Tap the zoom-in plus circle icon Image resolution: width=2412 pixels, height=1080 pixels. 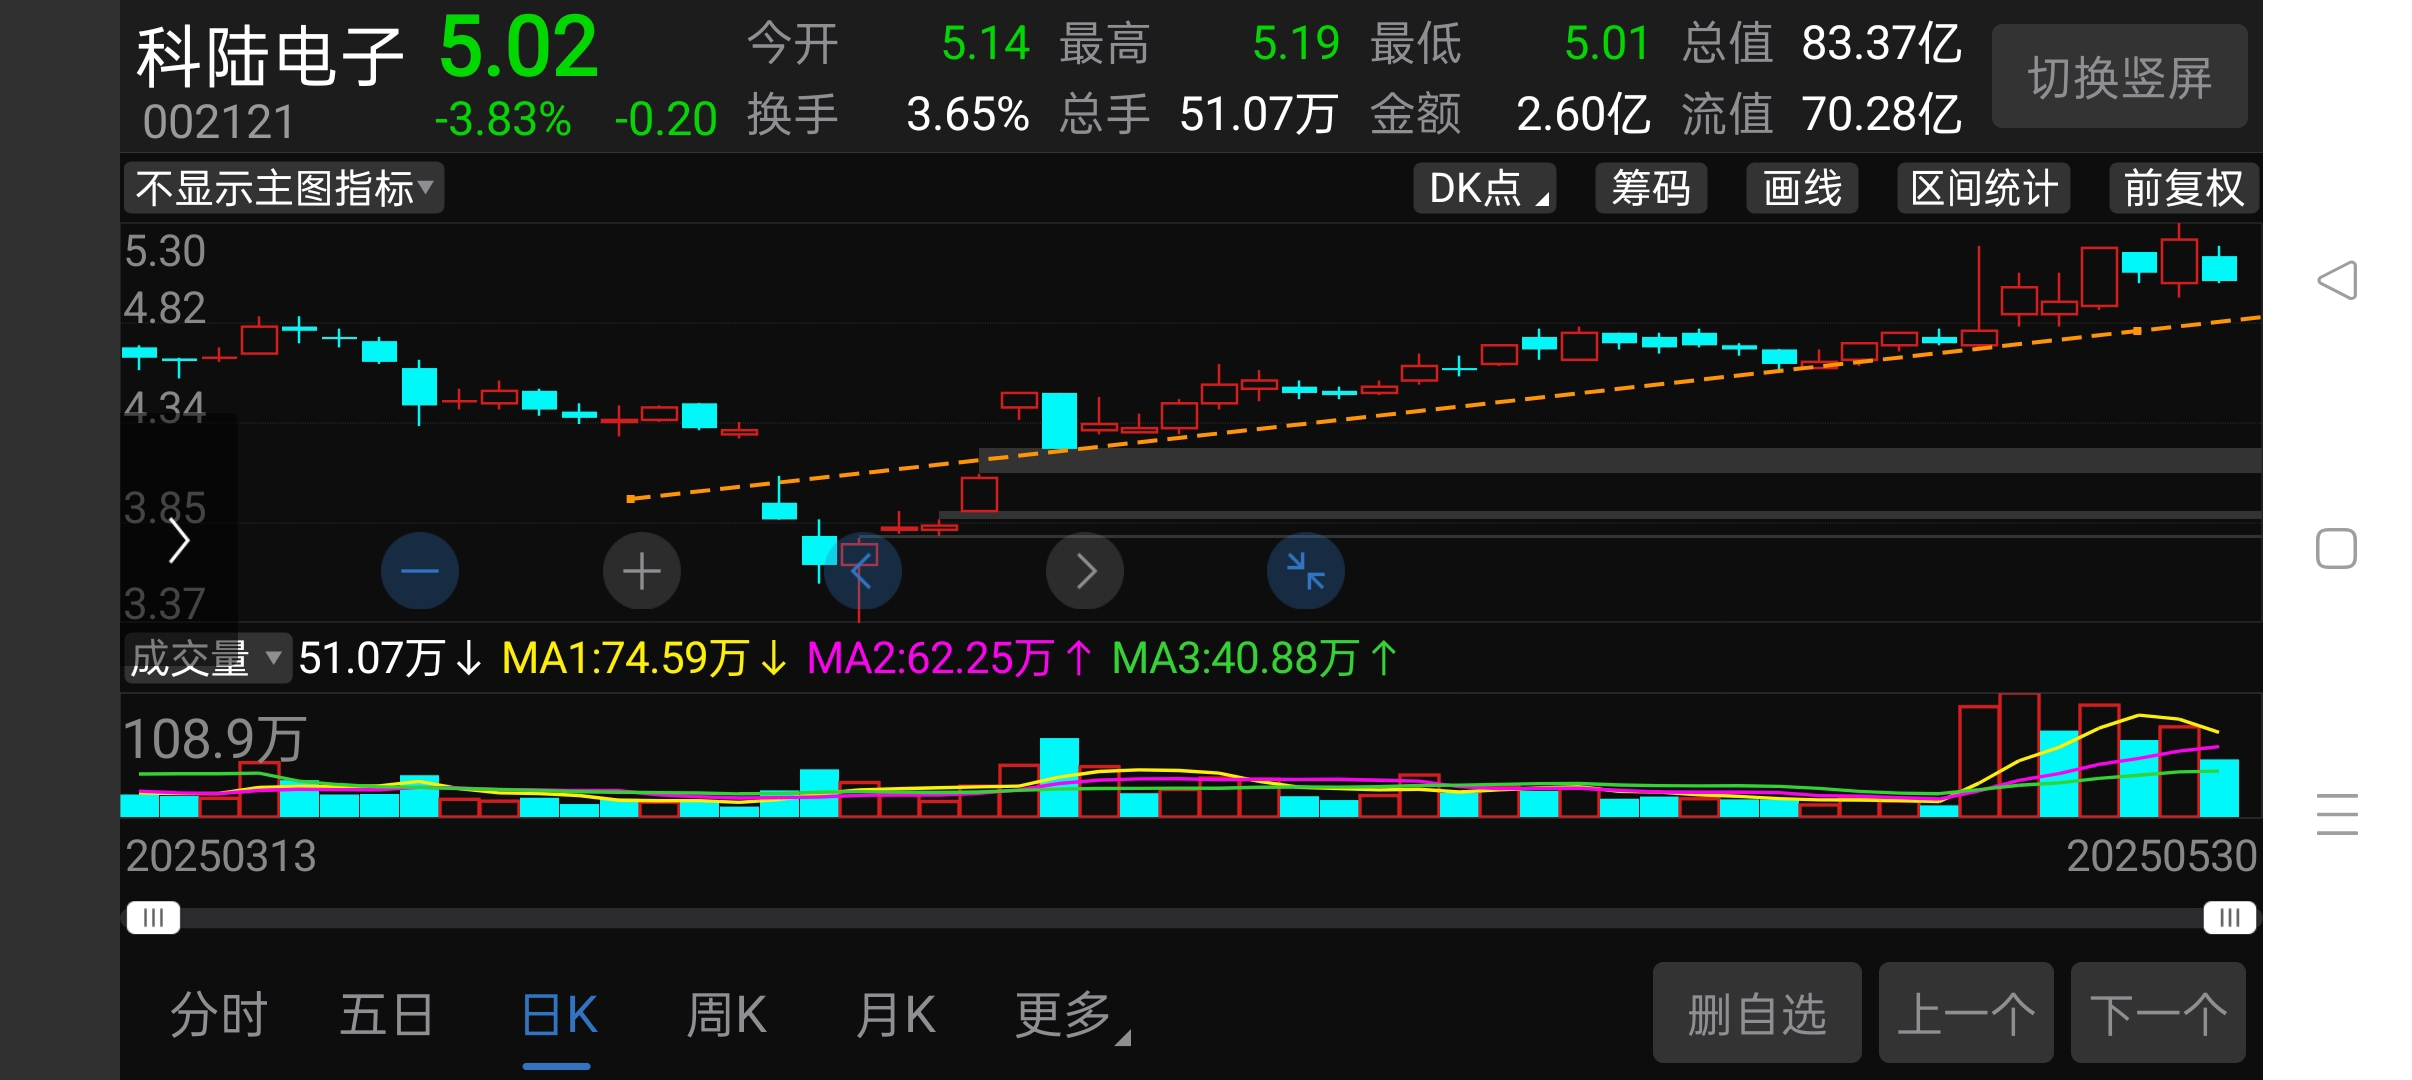[642, 571]
